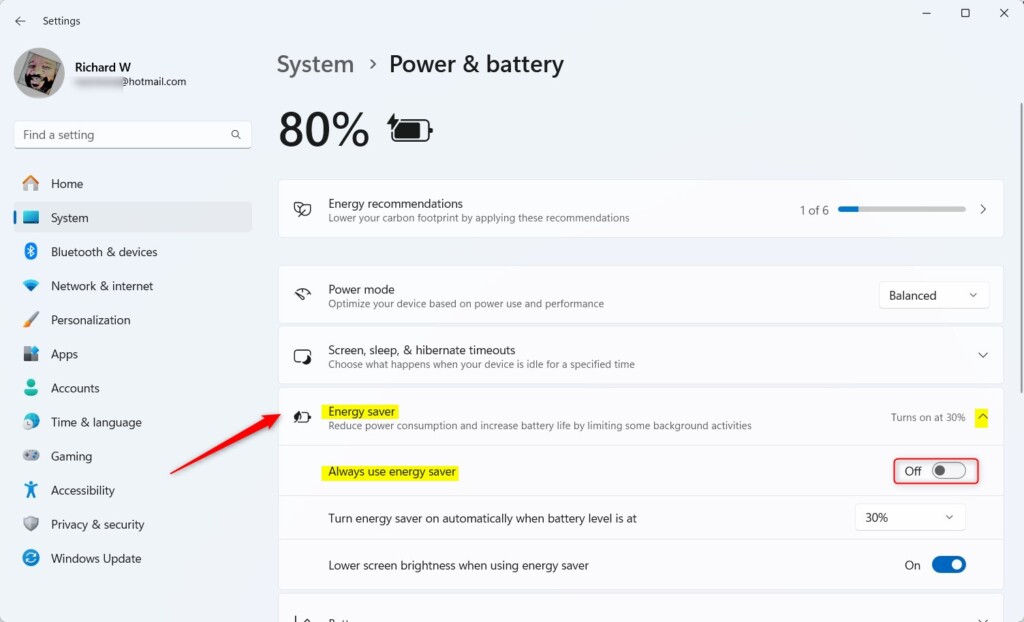Viewport: 1024px width, 622px height.
Task: Click the Accessibility figure icon
Action: pyautogui.click(x=31, y=489)
